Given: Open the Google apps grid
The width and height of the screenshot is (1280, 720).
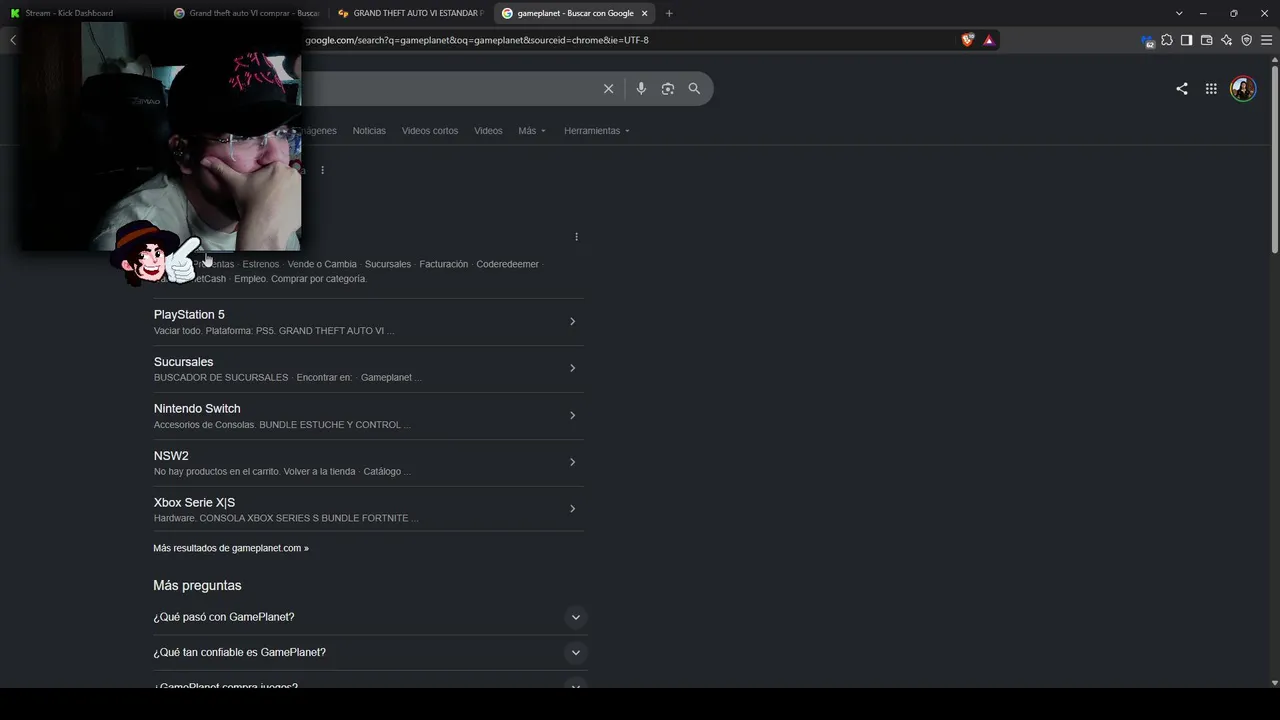Looking at the screenshot, I should click(x=1211, y=89).
